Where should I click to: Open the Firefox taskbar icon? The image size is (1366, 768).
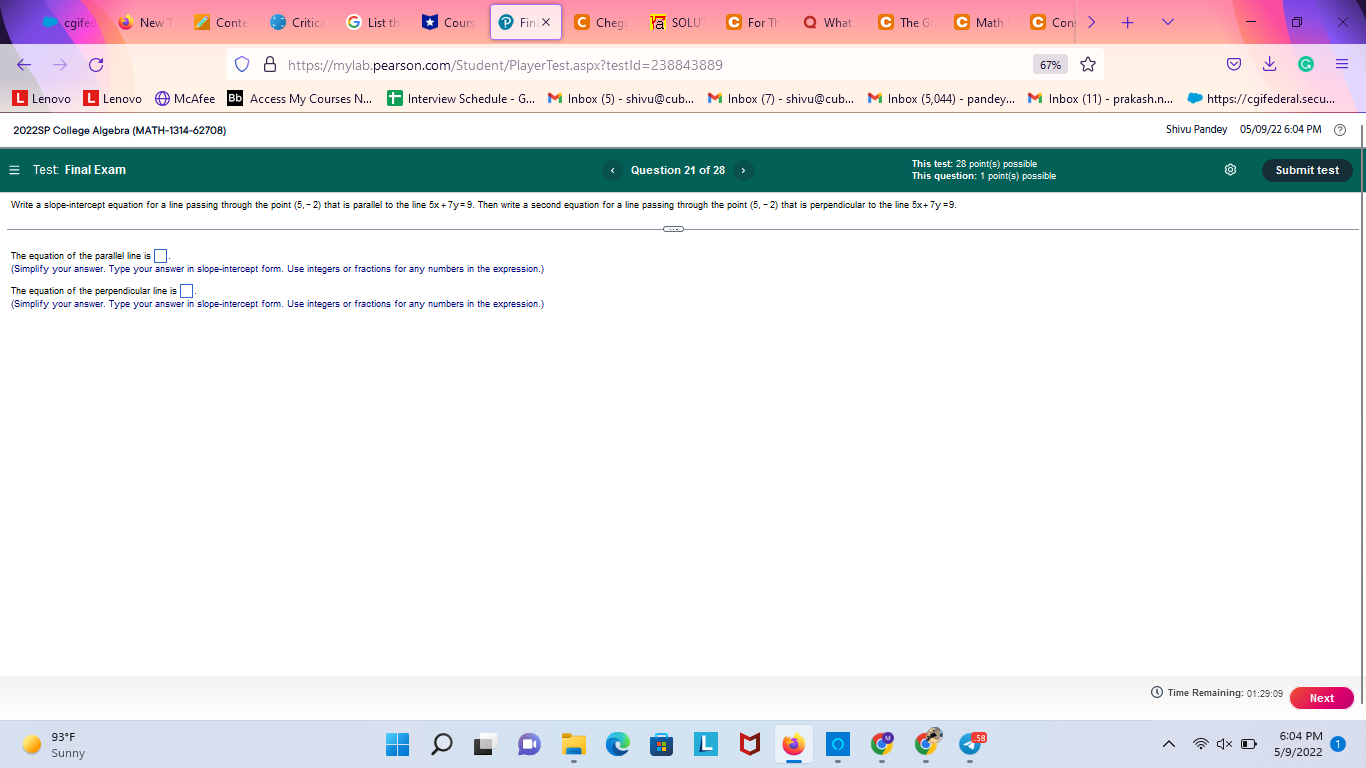point(793,745)
